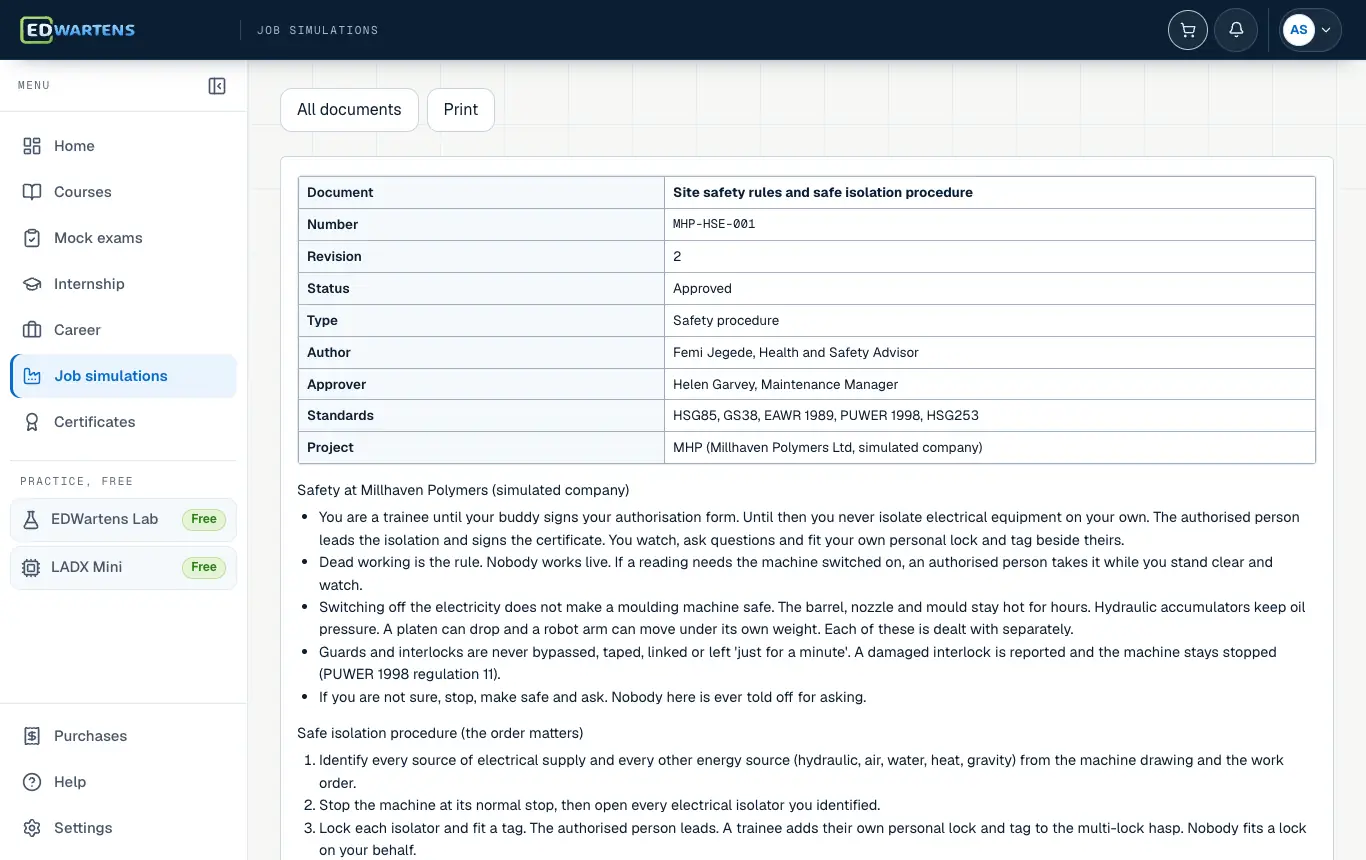Open the shopping cart
Screen dimensions: 1366x860
pyautogui.click(x=1188, y=30)
